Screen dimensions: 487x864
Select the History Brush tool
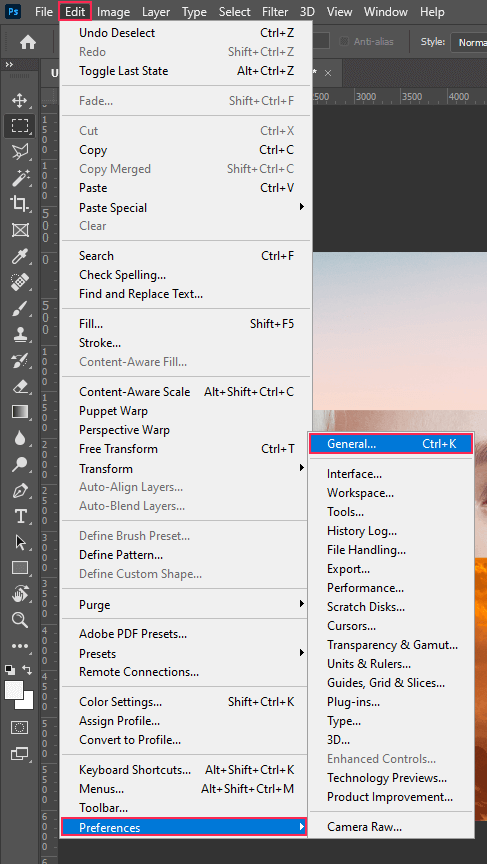coord(20,361)
